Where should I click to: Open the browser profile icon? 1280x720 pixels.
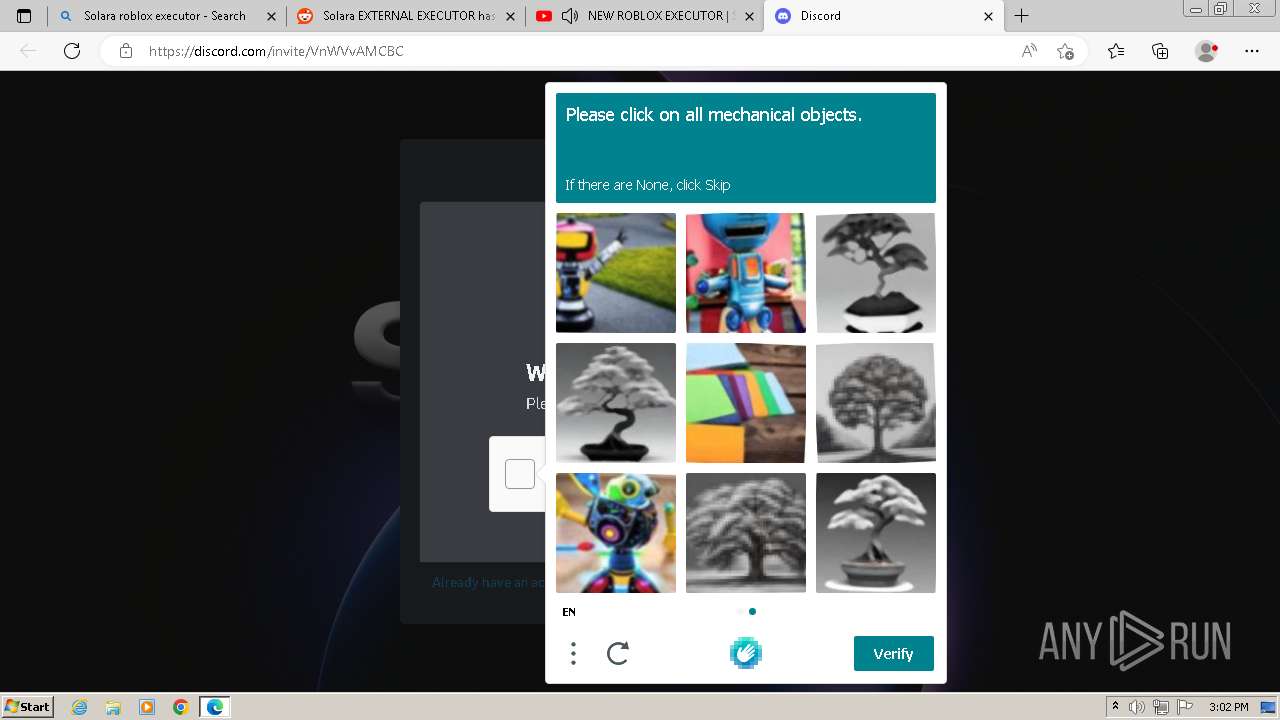1206,51
